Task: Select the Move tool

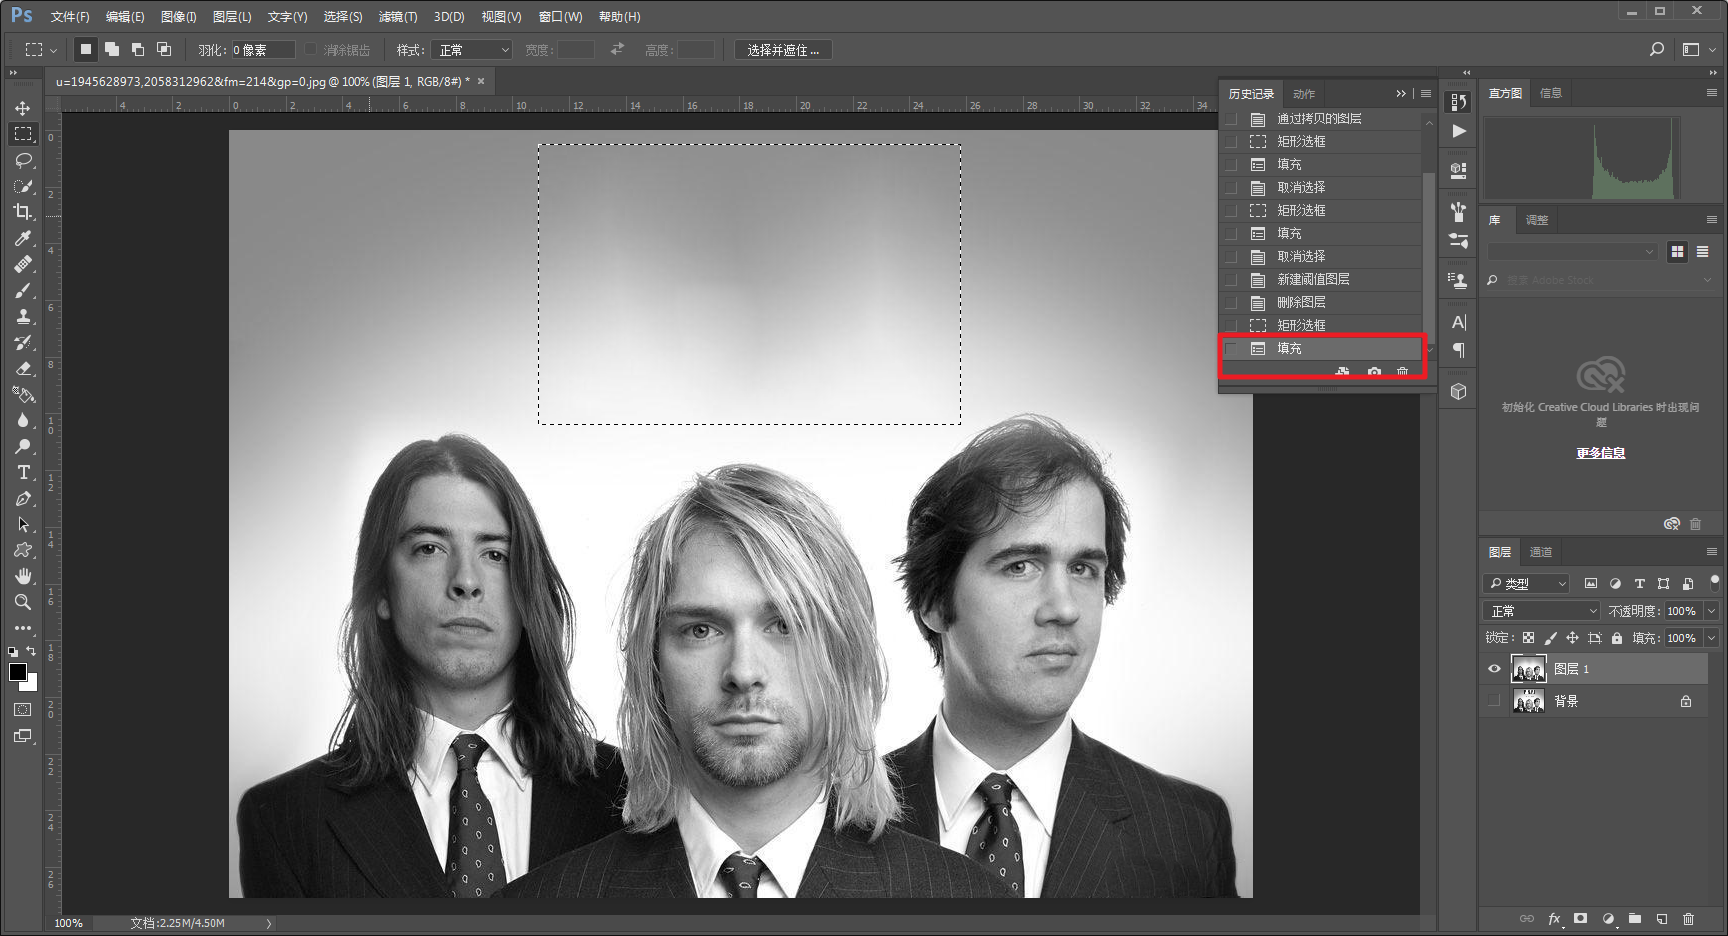Action: [x=23, y=108]
